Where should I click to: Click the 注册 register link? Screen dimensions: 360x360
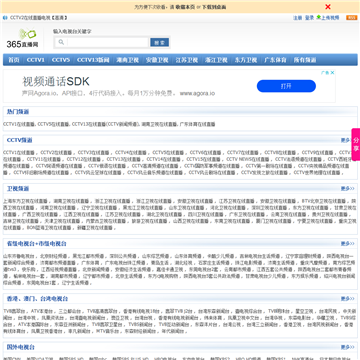tap(297, 18)
